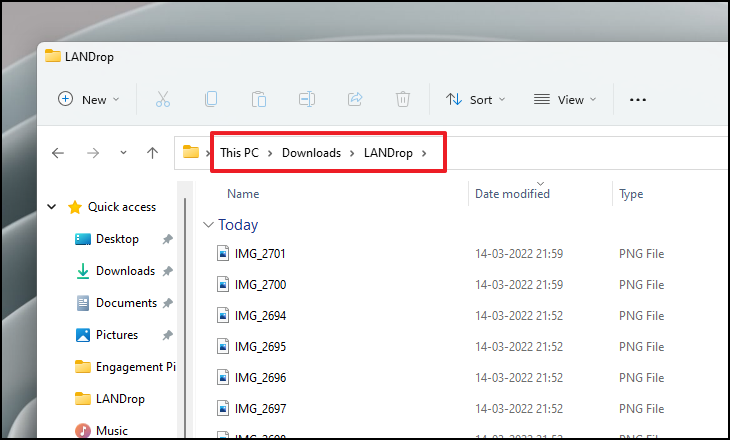
Task: Click PNG File type of IMG_2694
Action: pyautogui.click(x=641, y=316)
